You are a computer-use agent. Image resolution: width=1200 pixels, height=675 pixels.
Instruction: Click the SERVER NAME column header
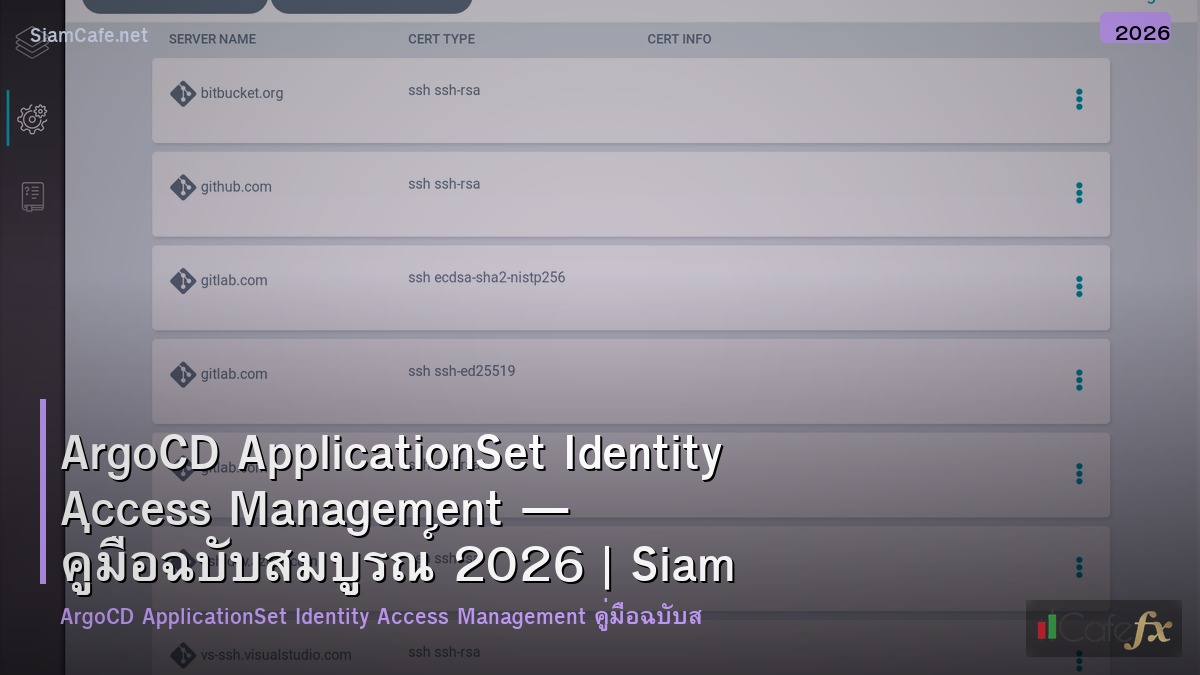211,39
